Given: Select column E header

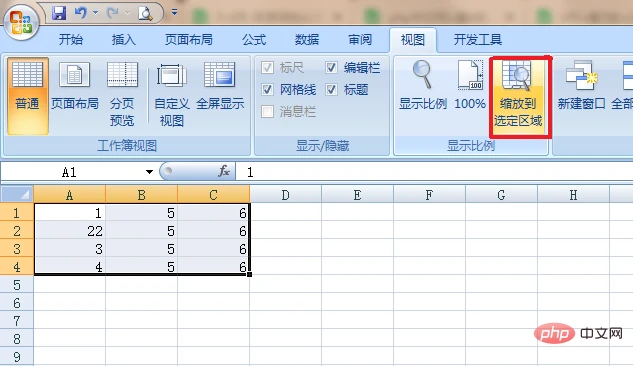Looking at the screenshot, I should [x=357, y=195].
